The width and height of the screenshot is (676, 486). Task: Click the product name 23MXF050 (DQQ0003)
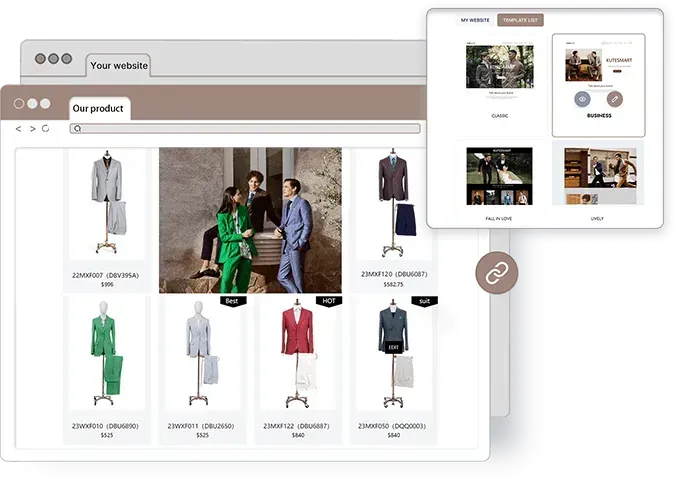pyautogui.click(x=392, y=426)
